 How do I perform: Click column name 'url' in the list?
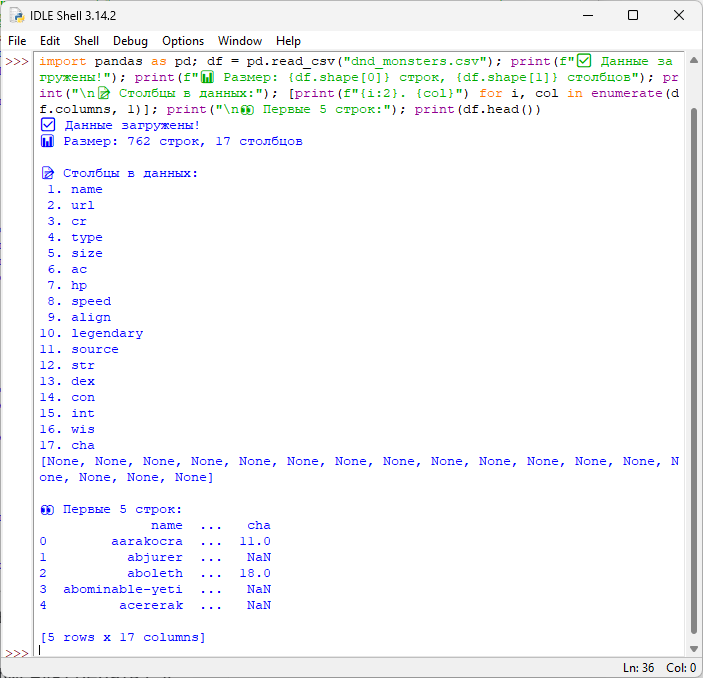[83, 205]
